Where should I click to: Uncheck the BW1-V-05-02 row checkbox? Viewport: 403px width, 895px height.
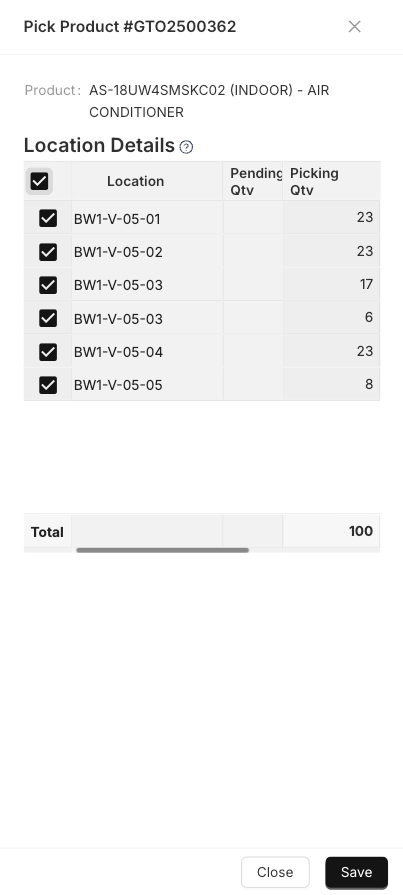tap(48, 252)
